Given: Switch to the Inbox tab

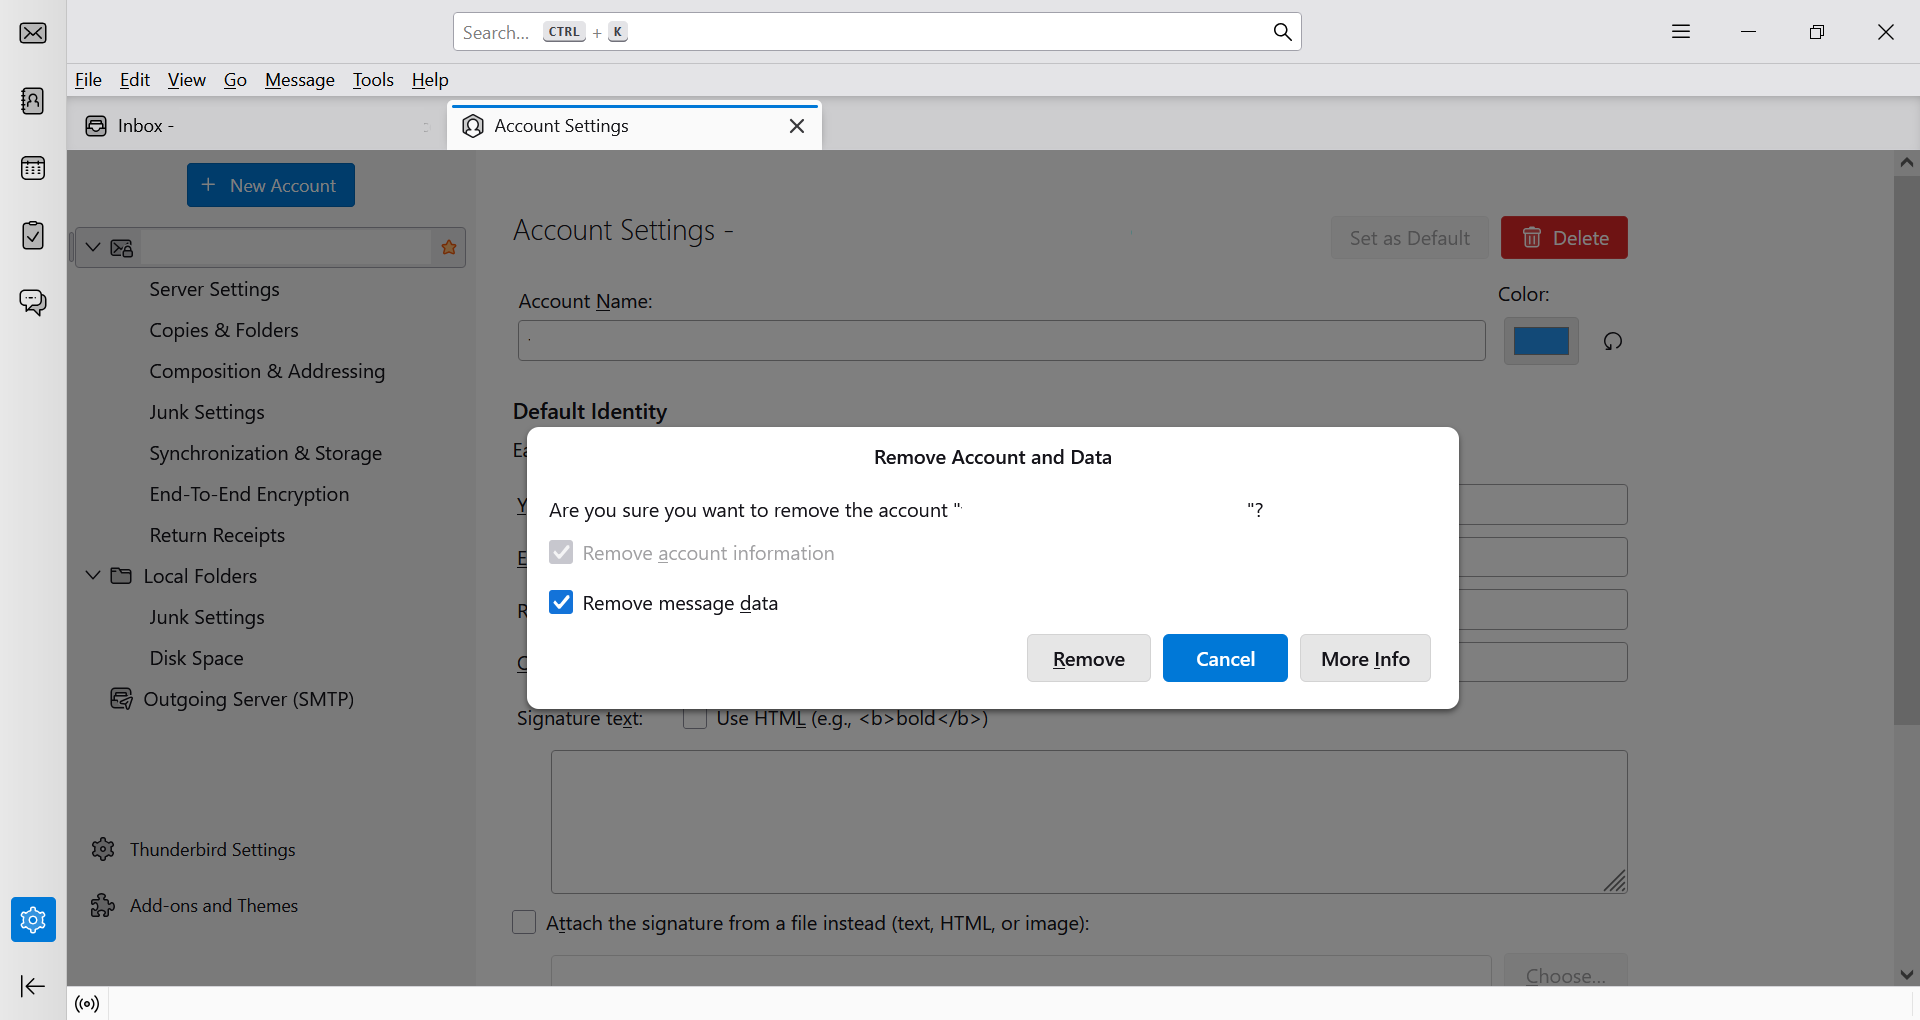Looking at the screenshot, I should click(258, 126).
